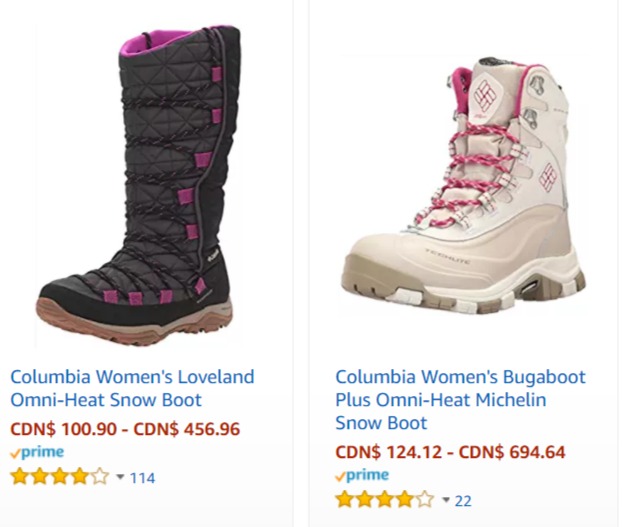Open the 22 customer reviews link
This screenshot has width=623, height=527.
(463, 501)
